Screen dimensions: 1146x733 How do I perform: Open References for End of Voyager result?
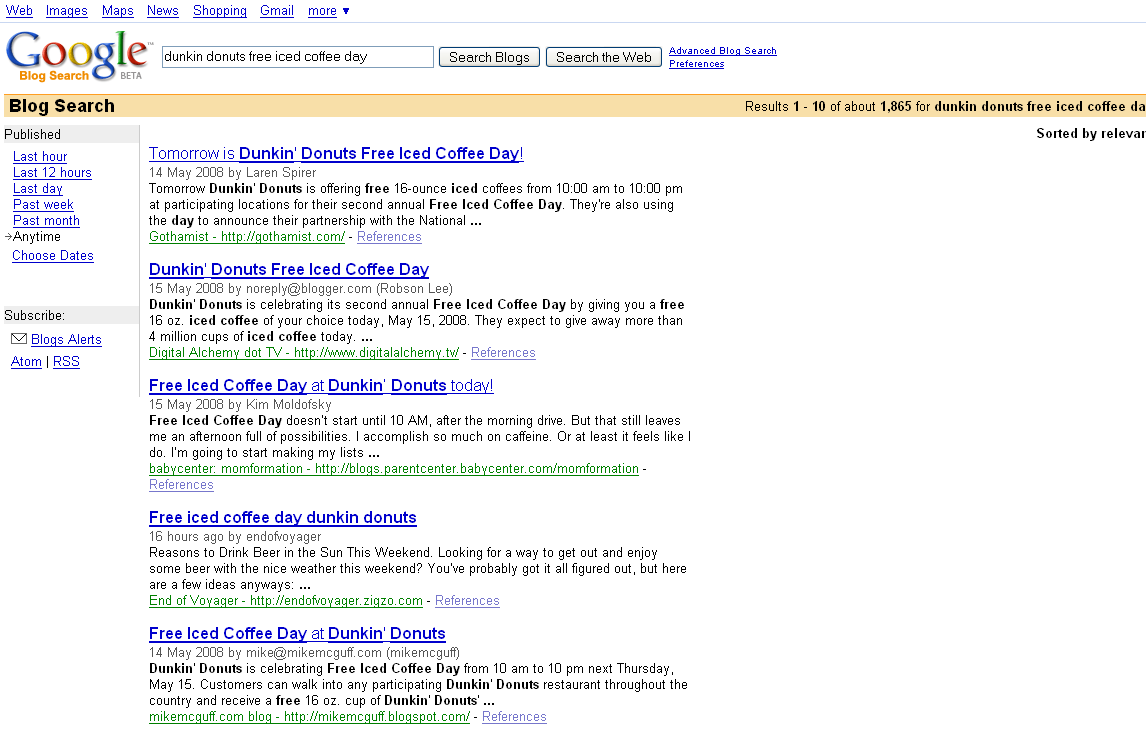pos(467,601)
